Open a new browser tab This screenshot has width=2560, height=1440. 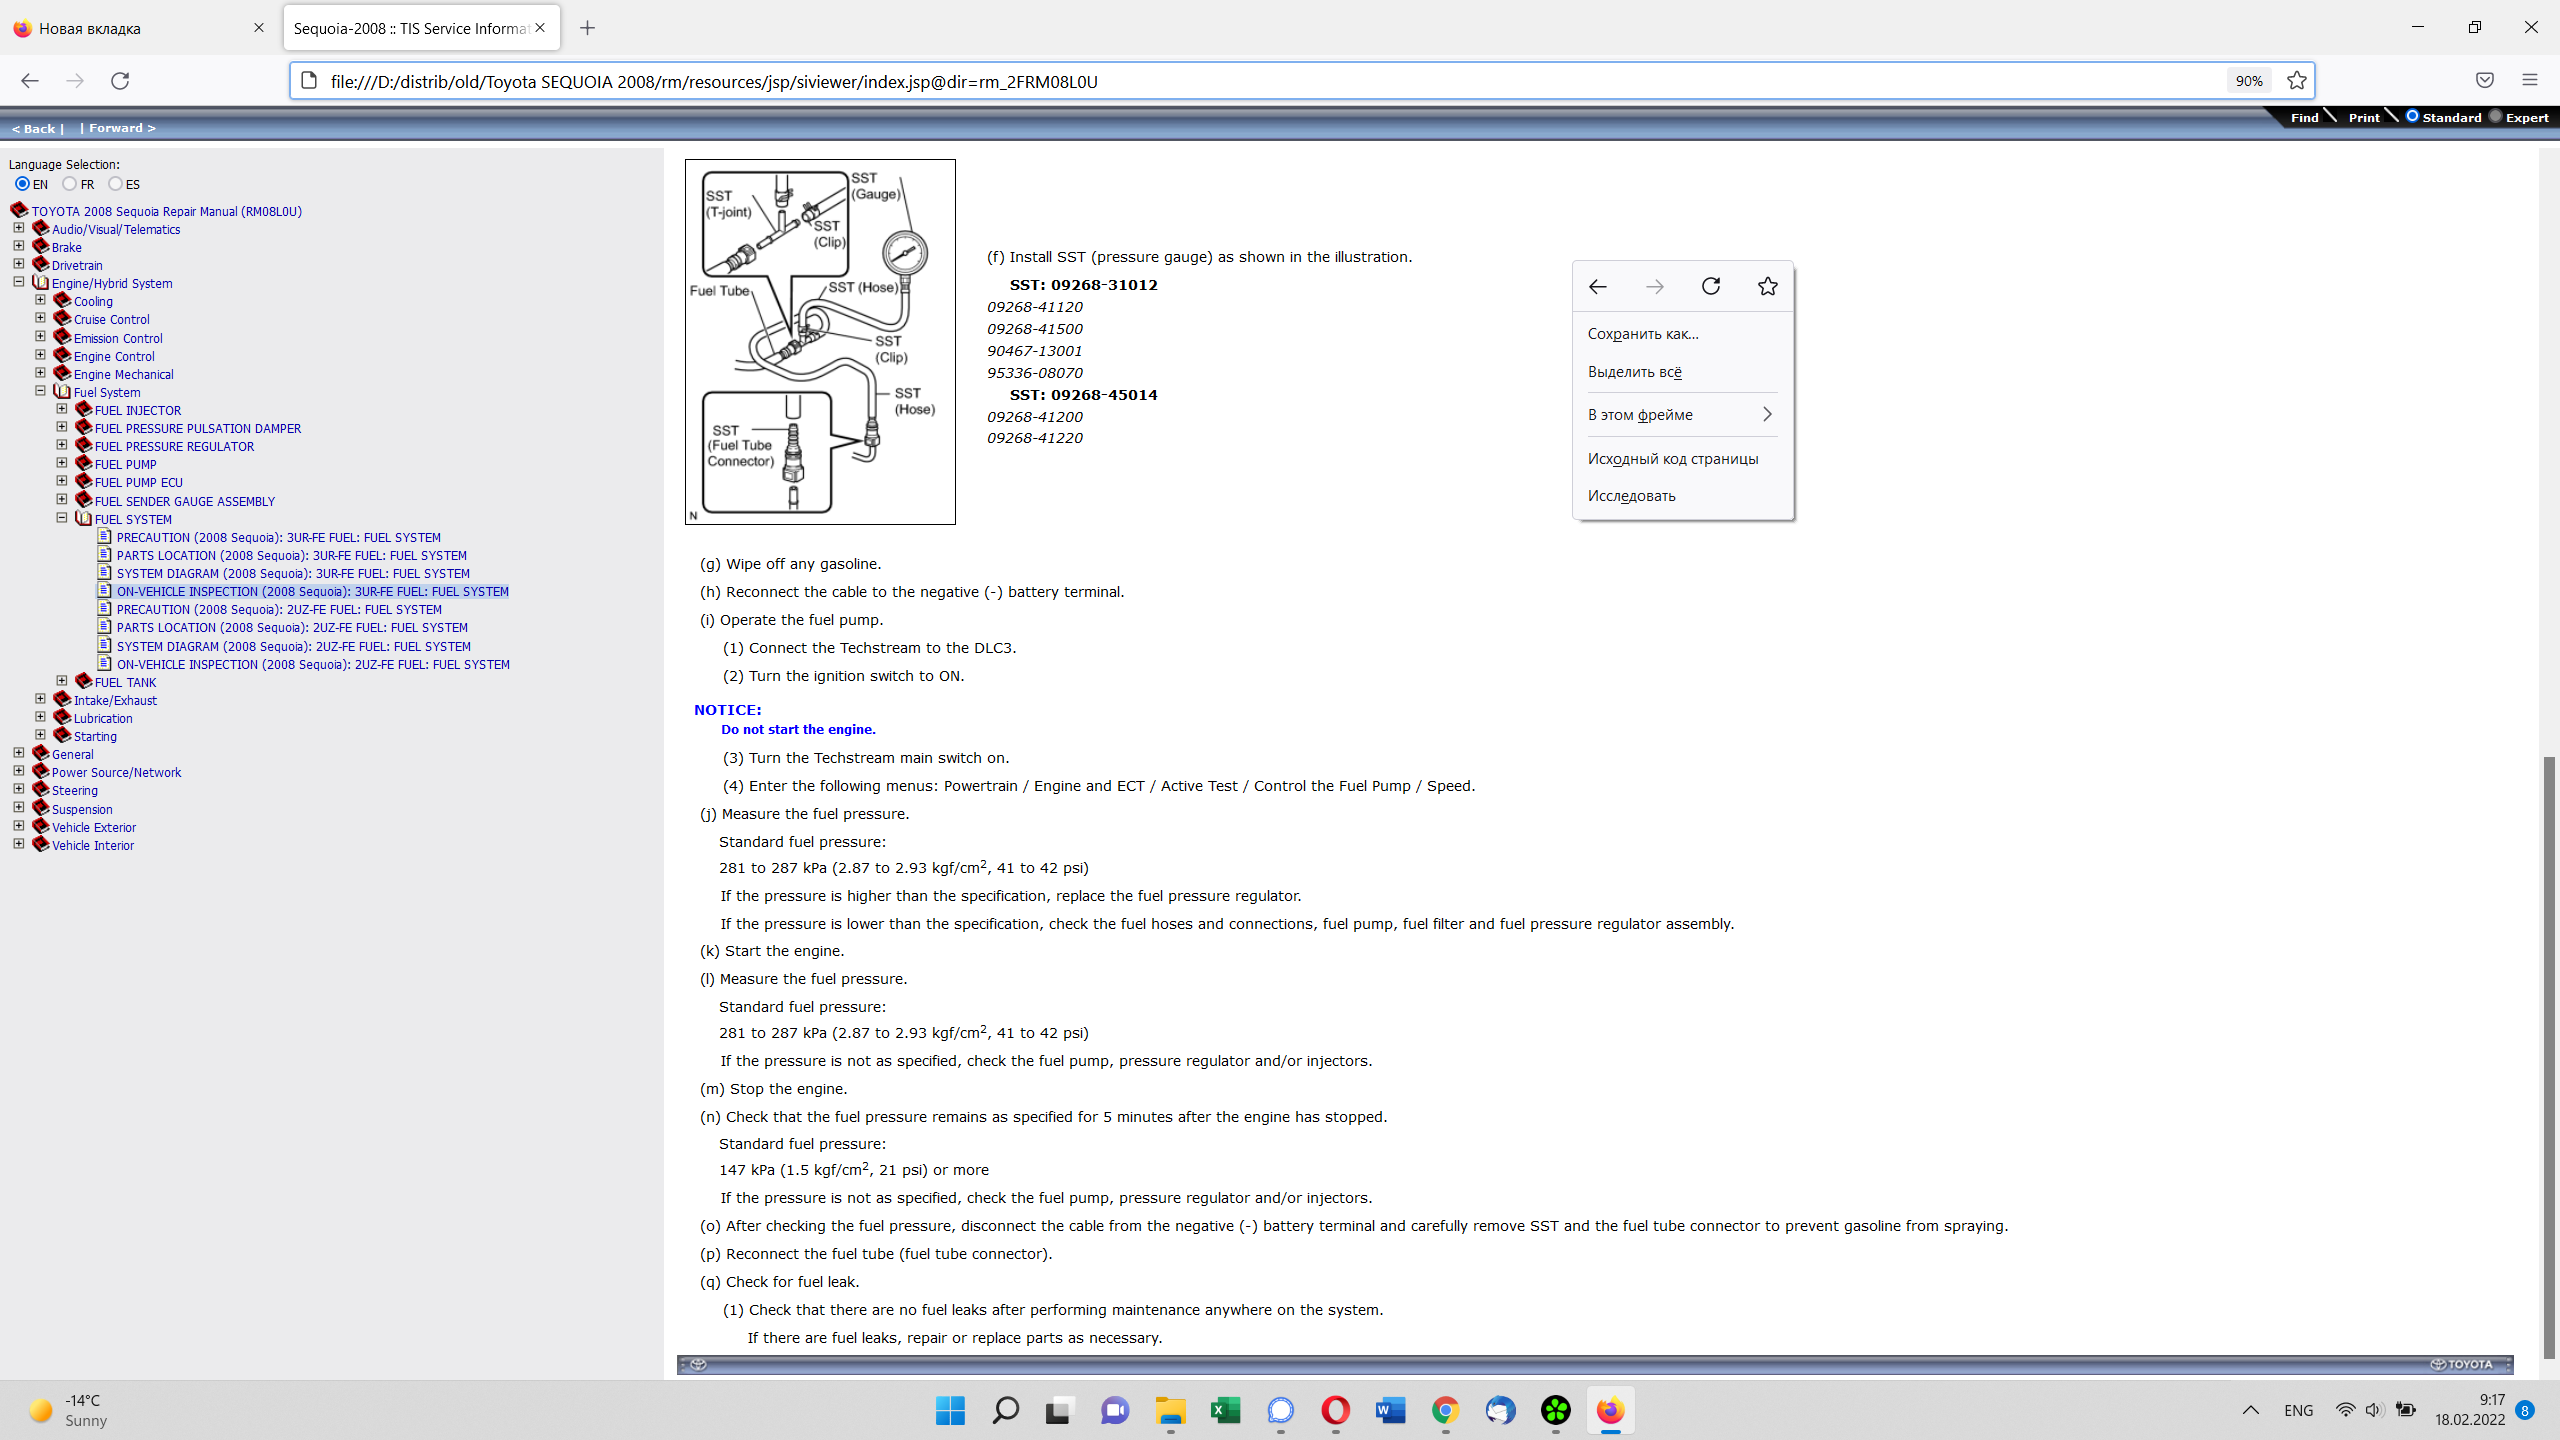(587, 28)
